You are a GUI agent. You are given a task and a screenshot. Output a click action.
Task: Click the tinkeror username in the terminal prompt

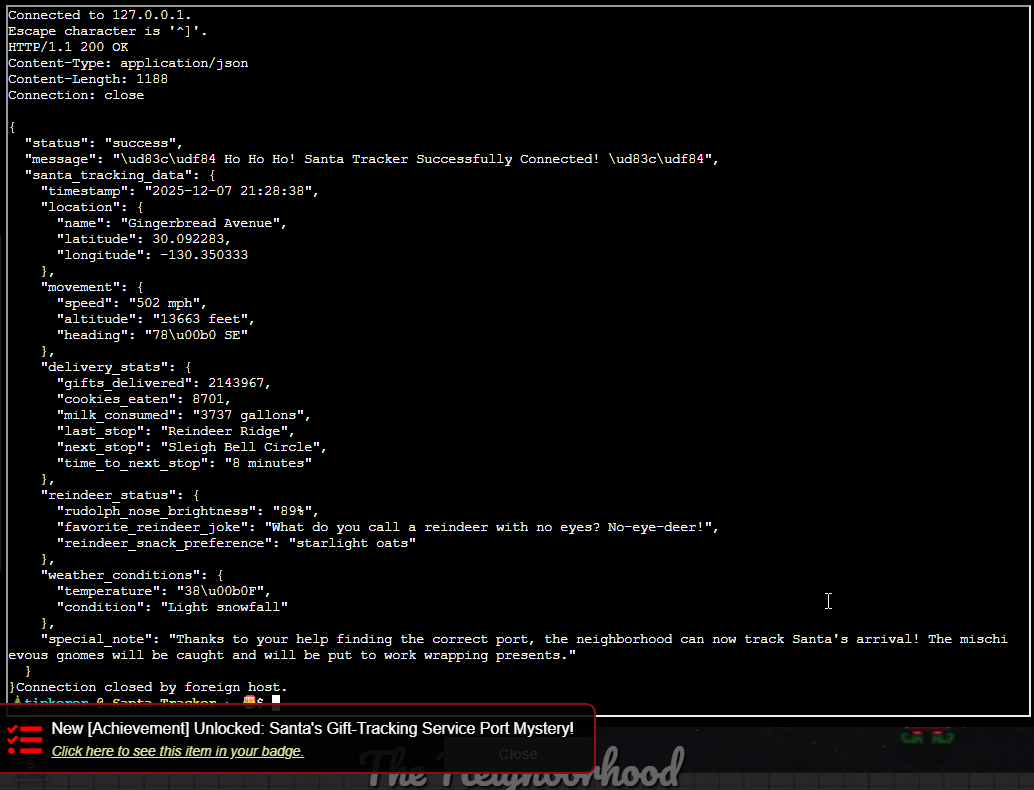click(58, 702)
